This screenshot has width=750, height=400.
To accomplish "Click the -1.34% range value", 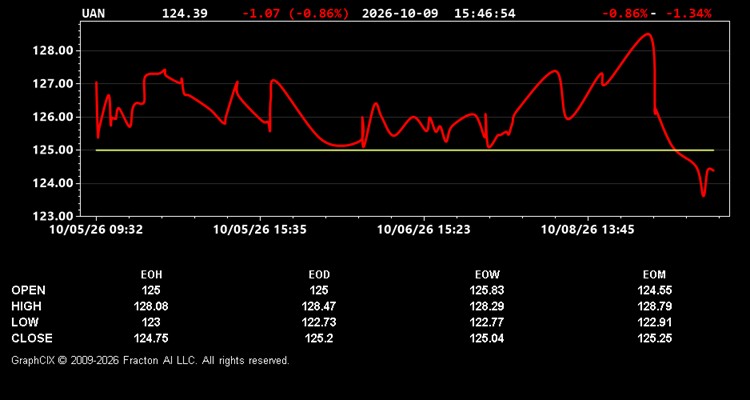I will (689, 13).
